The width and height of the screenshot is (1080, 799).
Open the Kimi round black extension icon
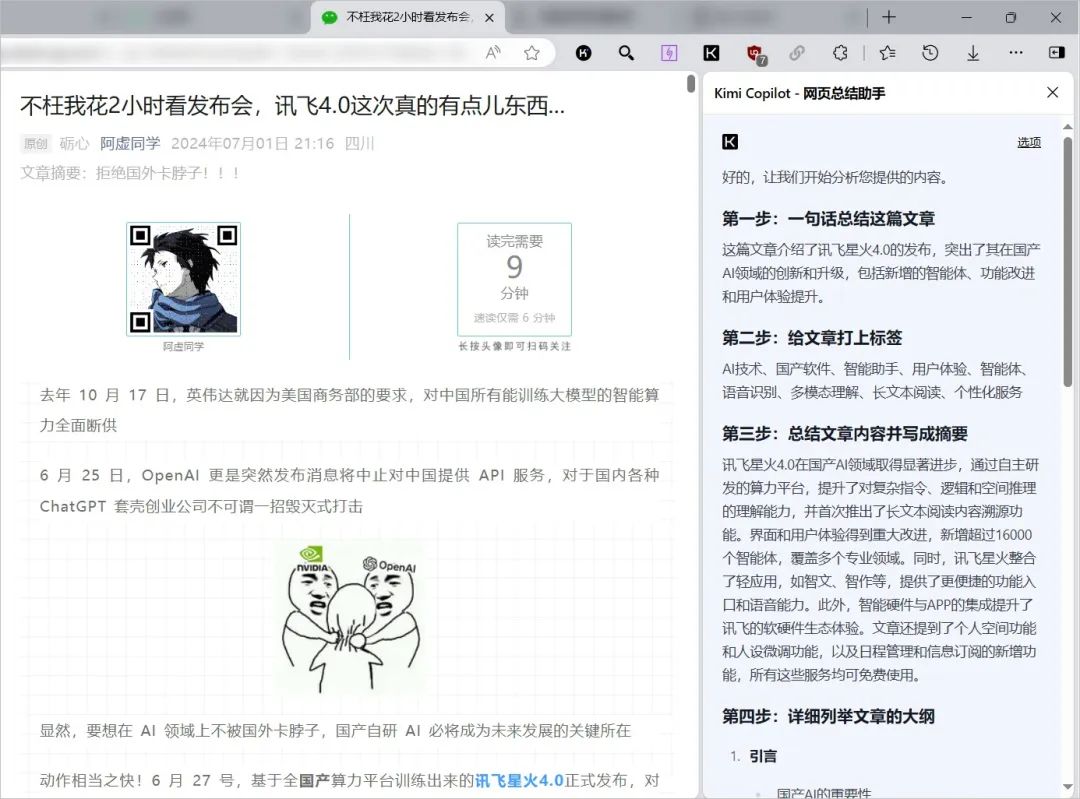click(x=583, y=53)
